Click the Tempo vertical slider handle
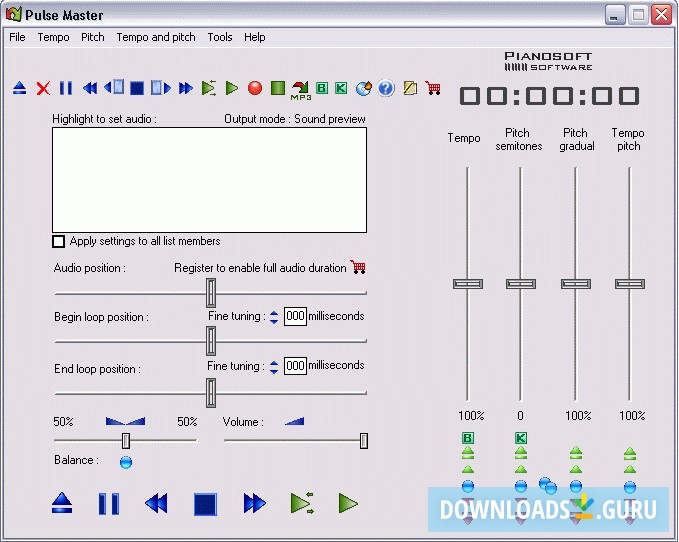Screen dimensions: 679x542 coord(468,284)
